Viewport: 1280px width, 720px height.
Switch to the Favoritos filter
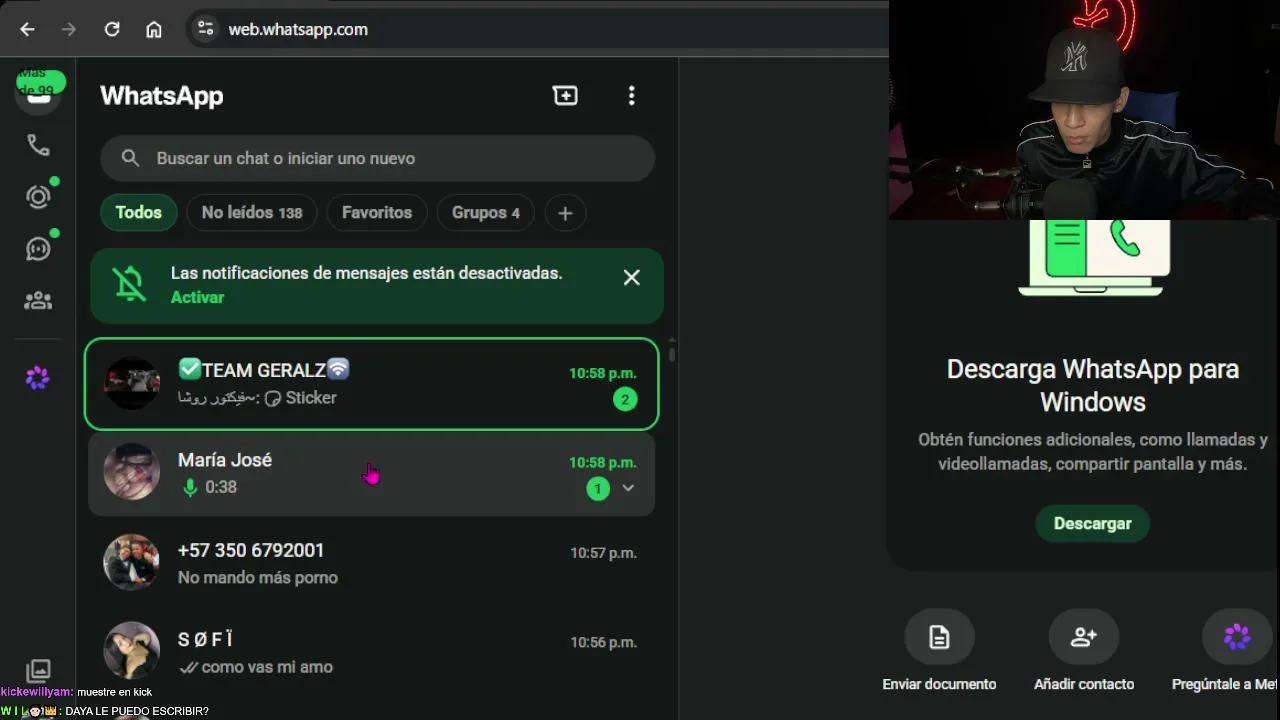[377, 212]
